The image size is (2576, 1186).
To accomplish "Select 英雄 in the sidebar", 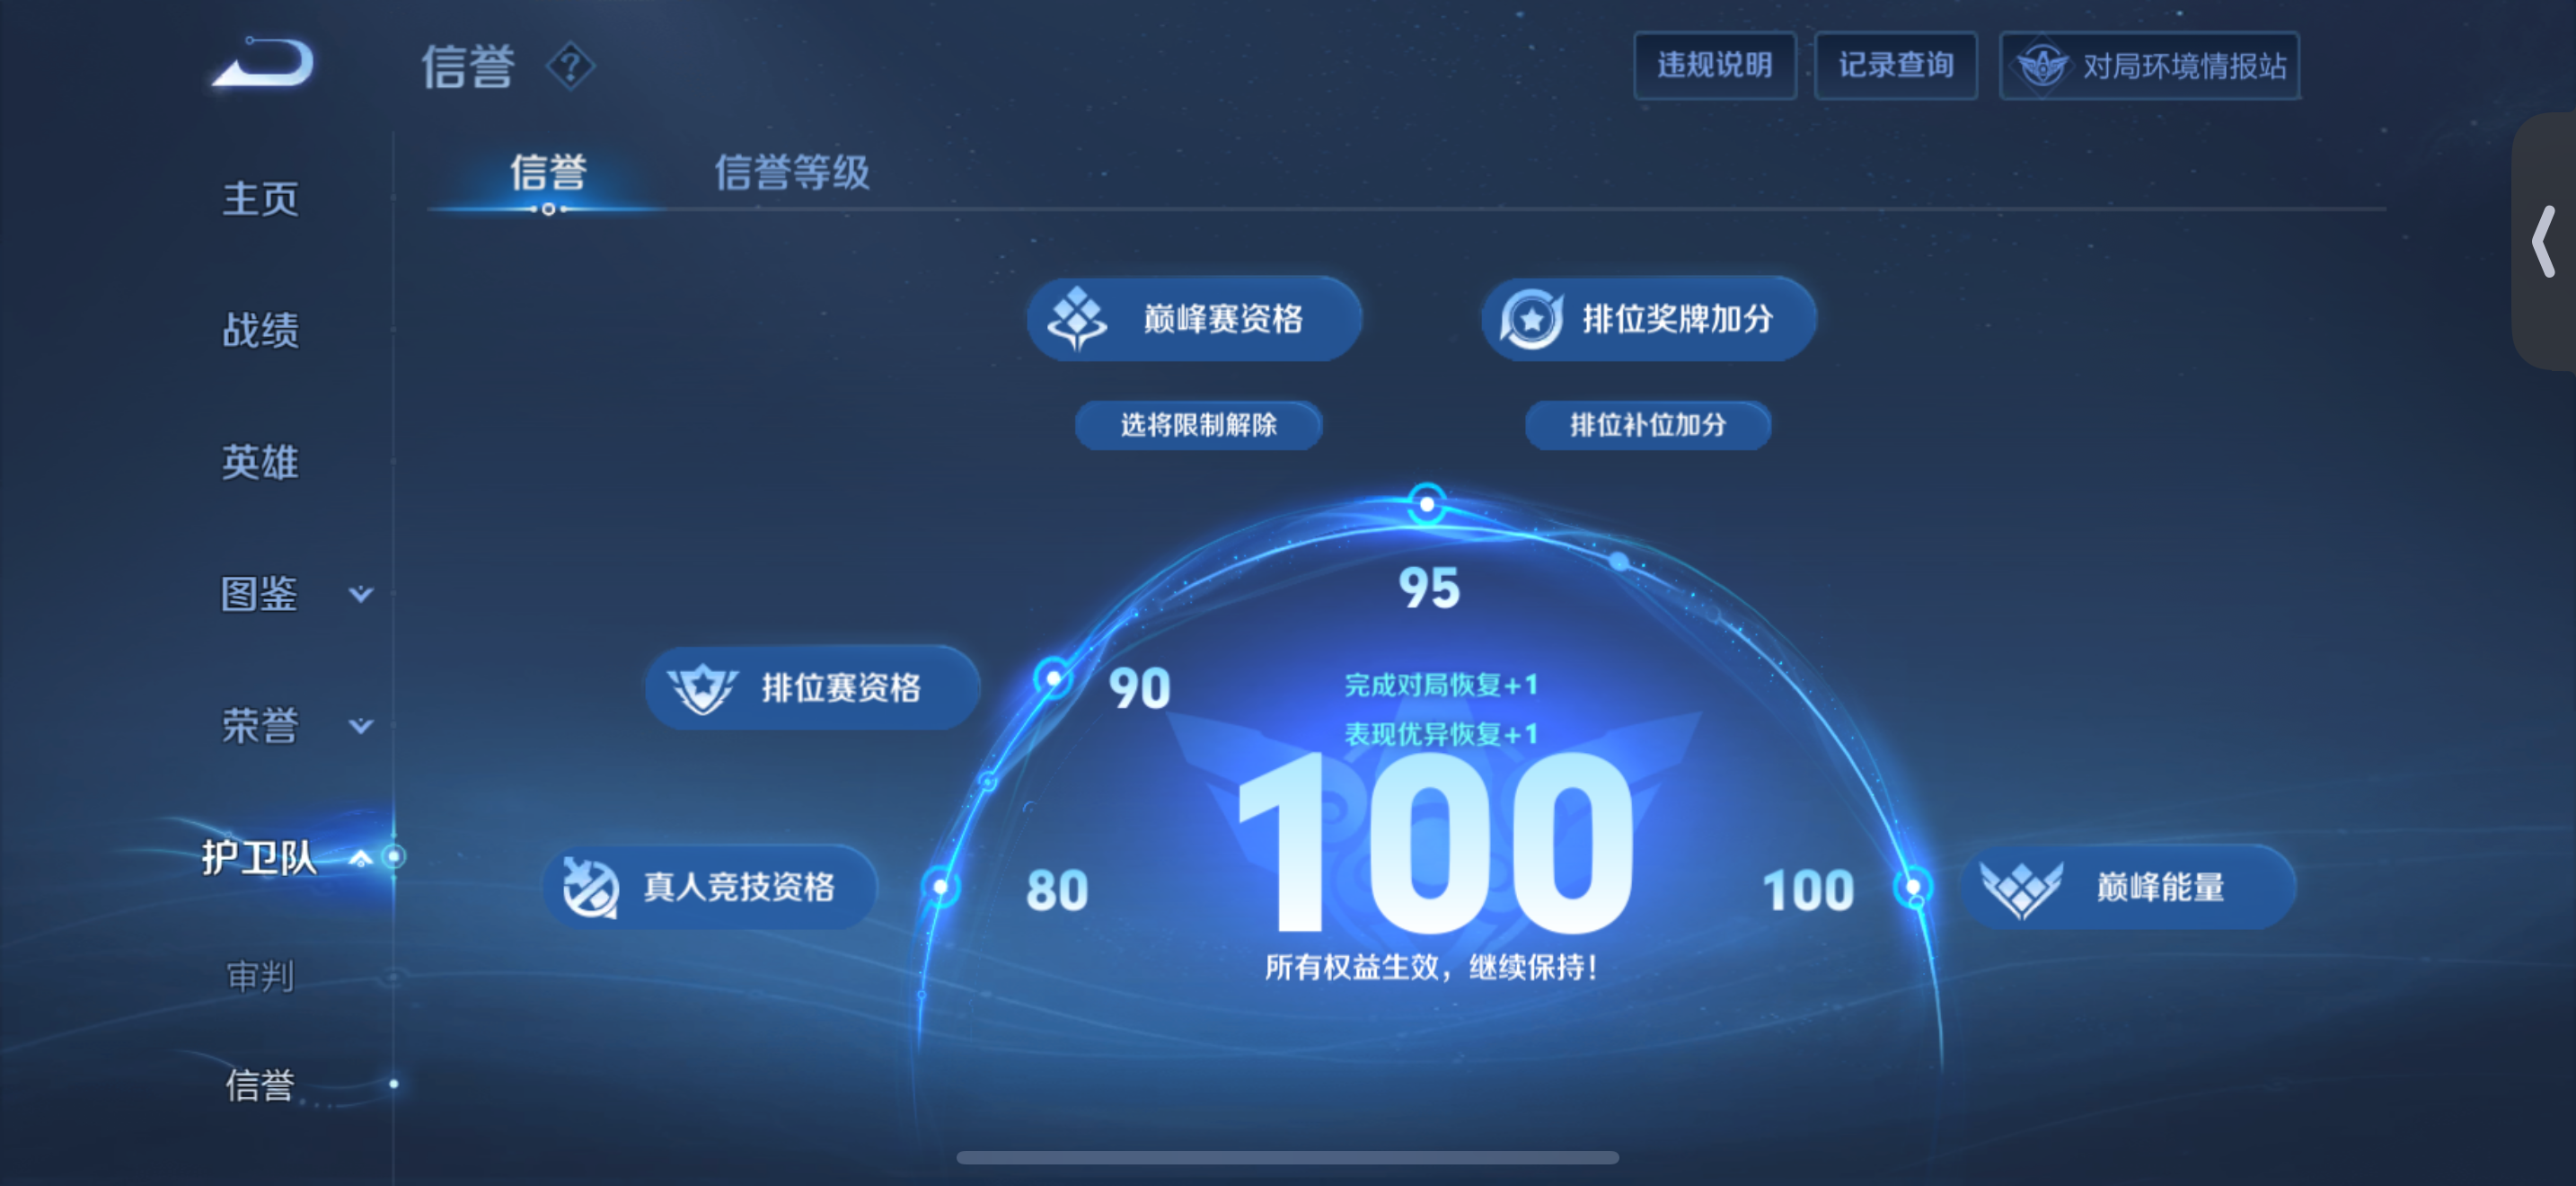I will pos(260,462).
